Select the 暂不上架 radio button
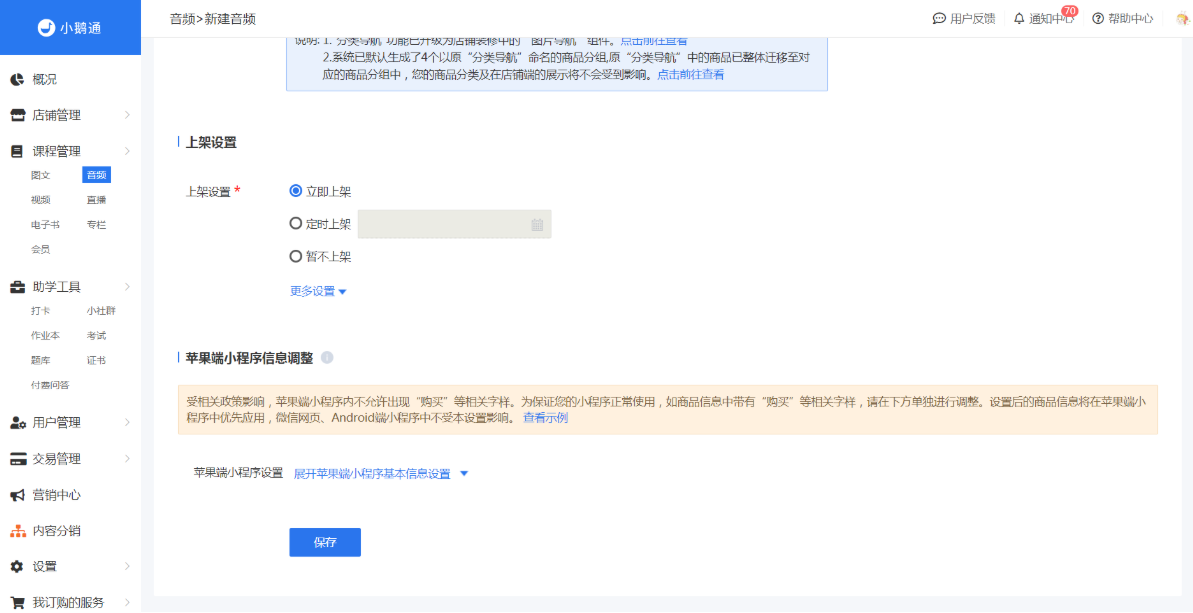 click(x=296, y=256)
